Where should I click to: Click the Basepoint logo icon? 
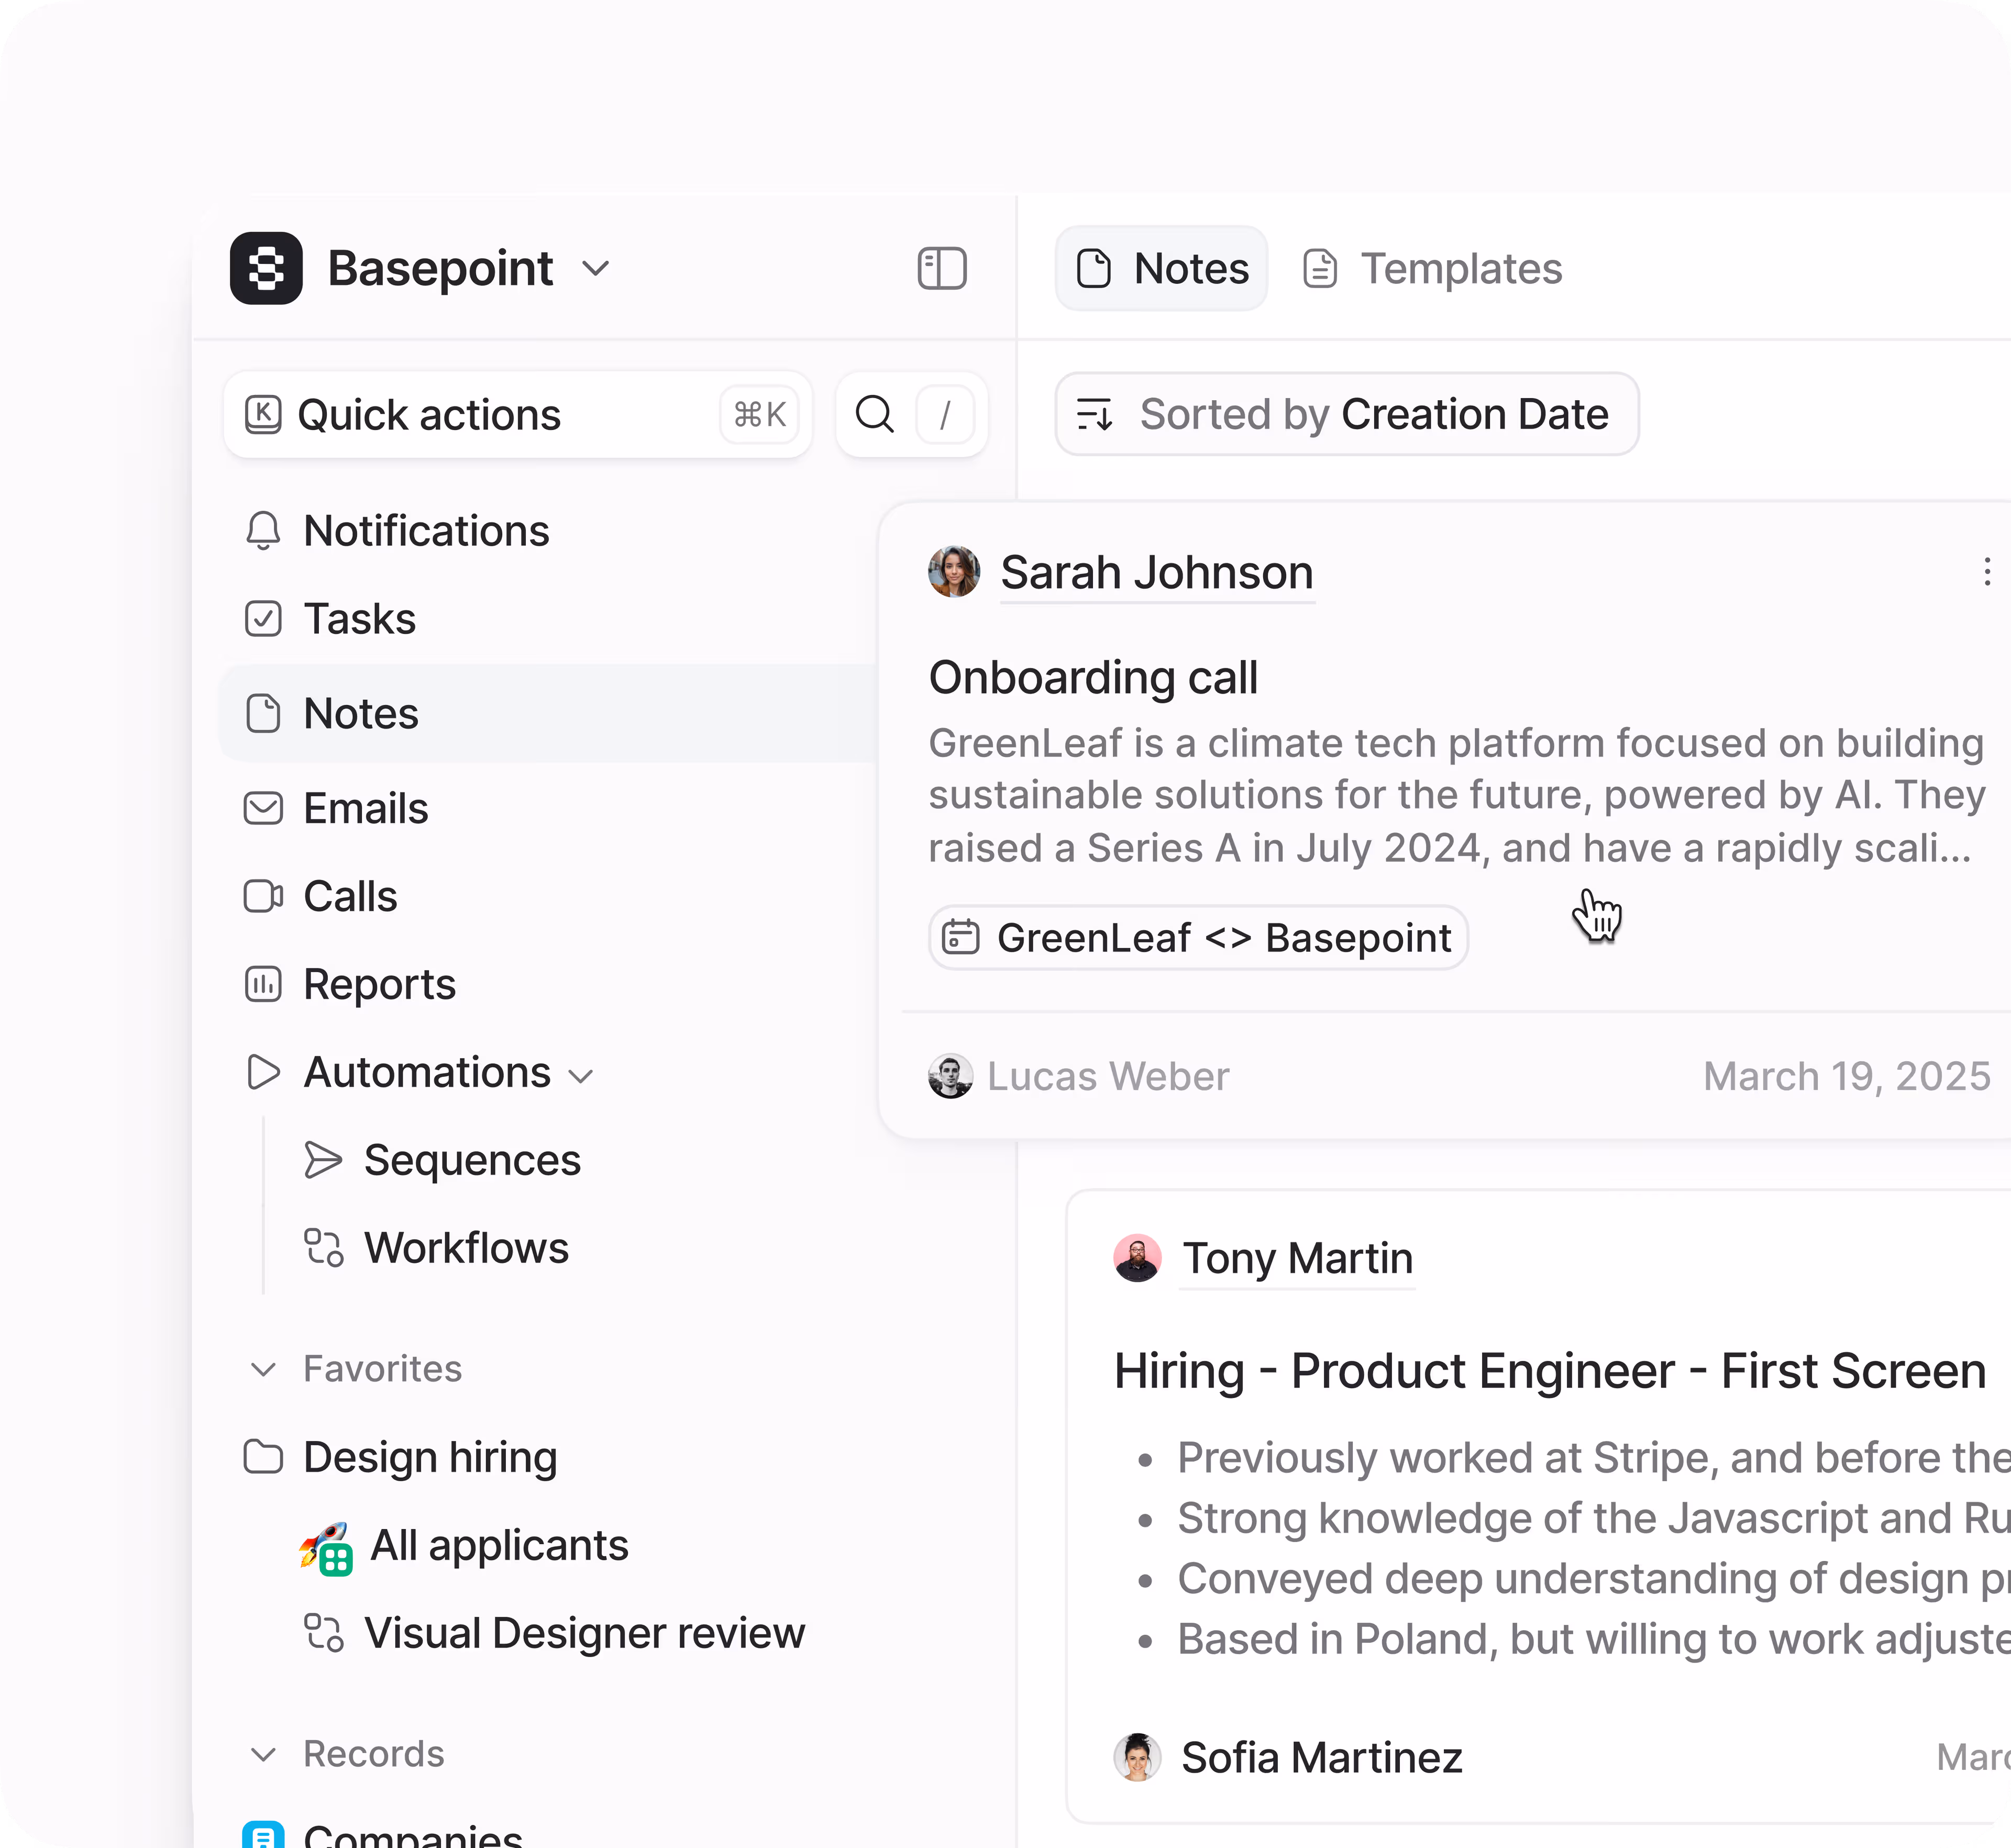tap(266, 268)
